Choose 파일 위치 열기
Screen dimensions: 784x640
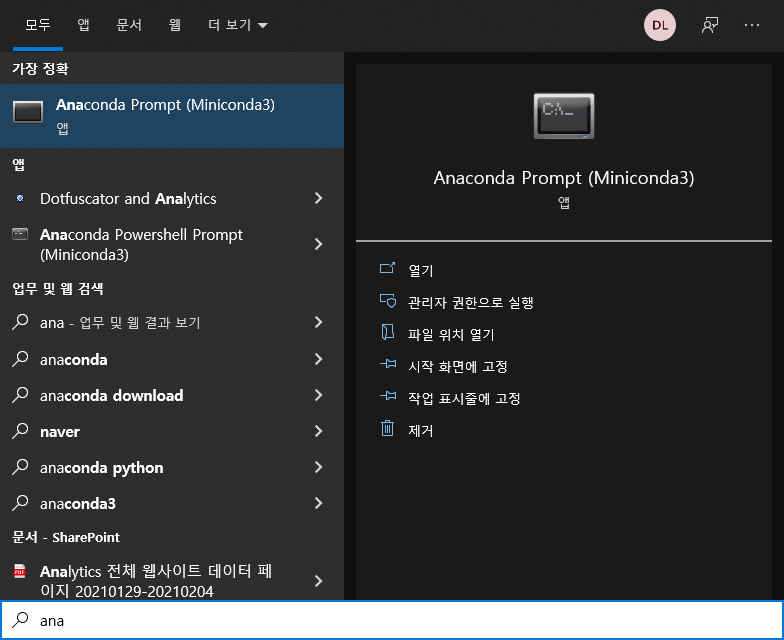451,334
